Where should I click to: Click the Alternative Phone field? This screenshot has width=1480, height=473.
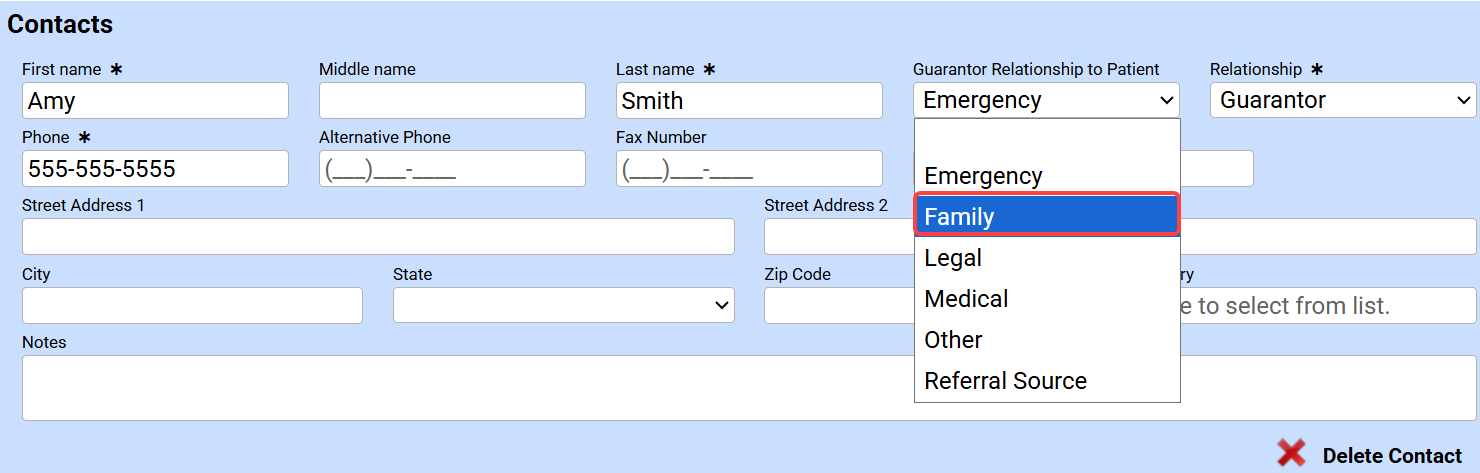tap(452, 169)
